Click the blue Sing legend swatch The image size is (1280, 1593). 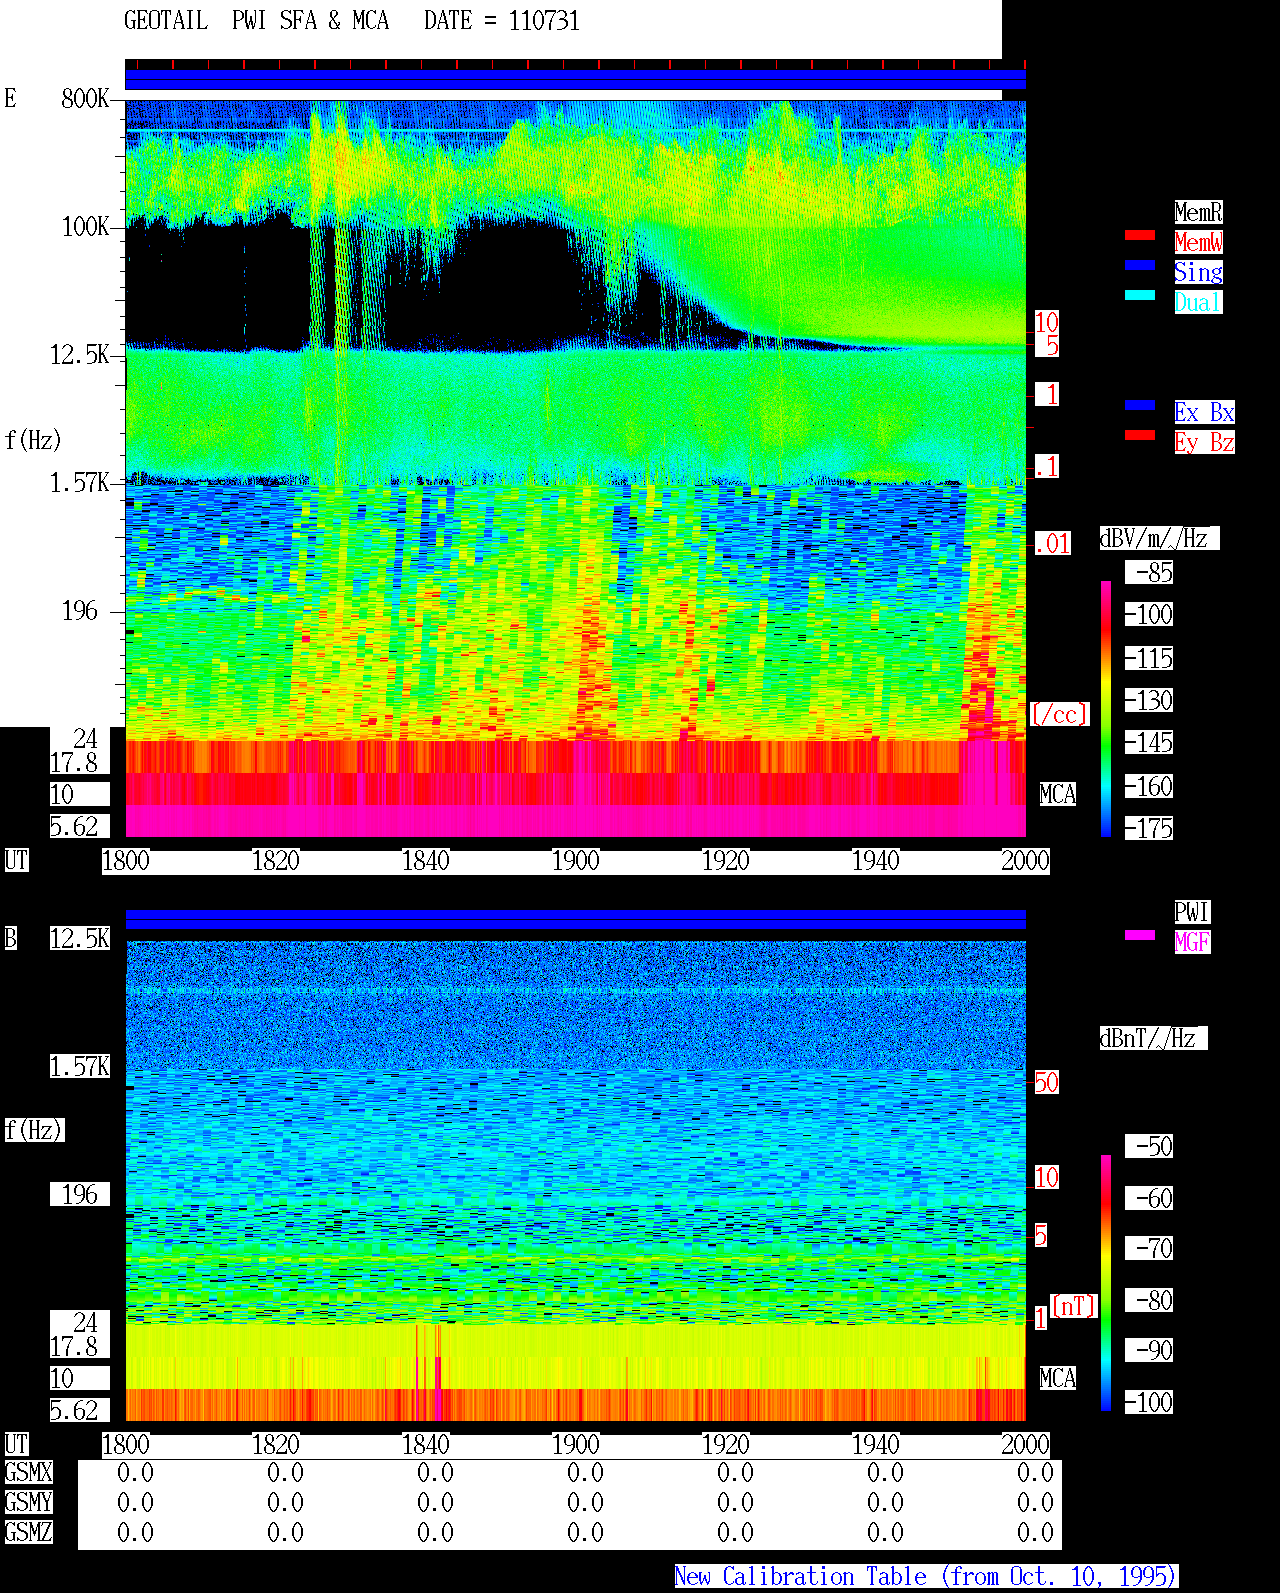coord(1140,265)
